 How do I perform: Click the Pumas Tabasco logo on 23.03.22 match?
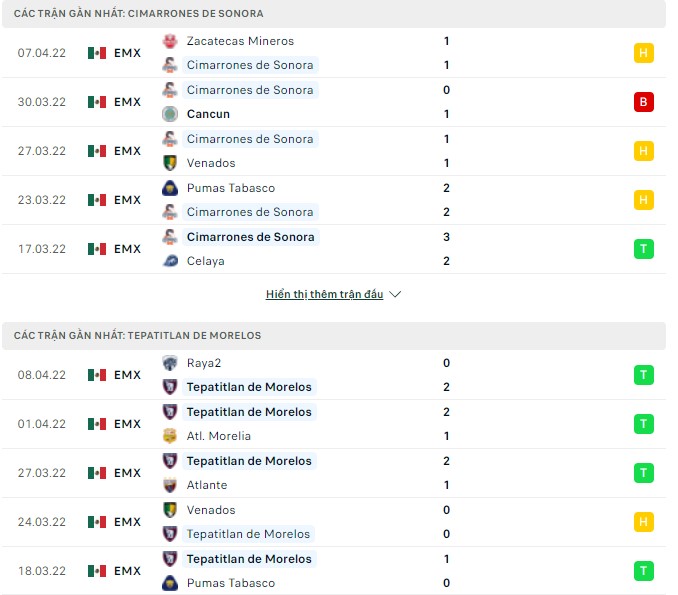170,188
